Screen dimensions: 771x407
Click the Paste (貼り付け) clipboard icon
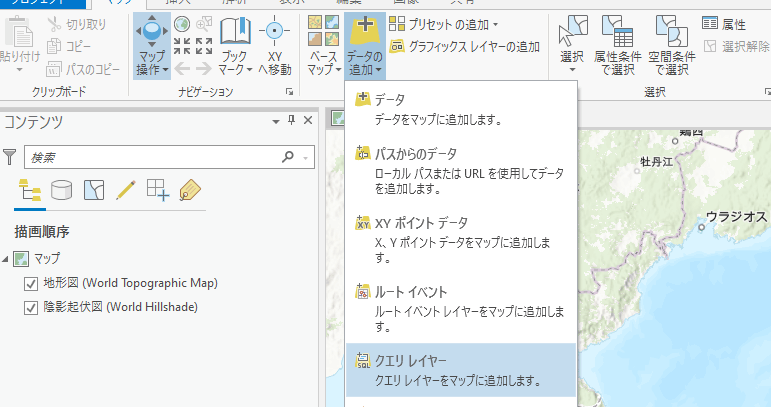[x=18, y=32]
